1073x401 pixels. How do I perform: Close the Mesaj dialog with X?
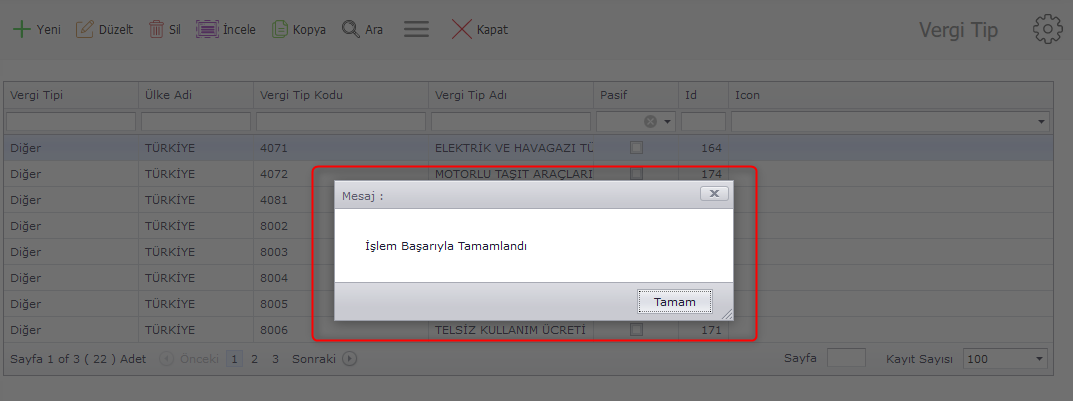coord(713,194)
